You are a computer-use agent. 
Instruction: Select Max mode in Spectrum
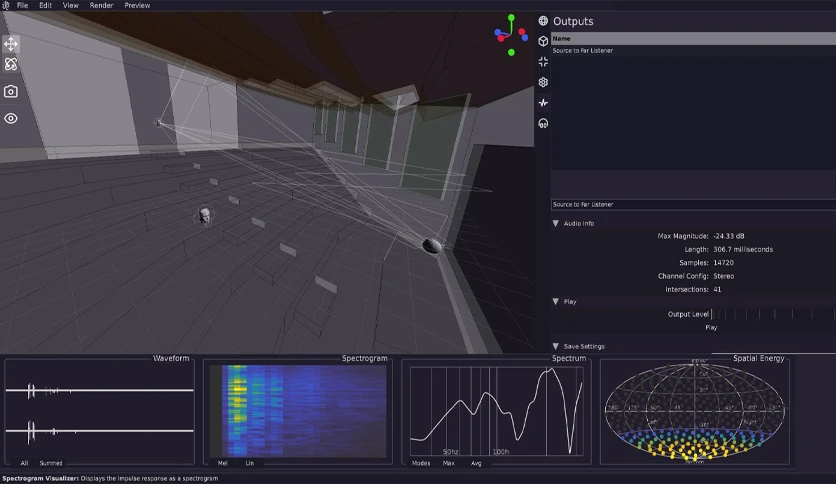tap(448, 463)
